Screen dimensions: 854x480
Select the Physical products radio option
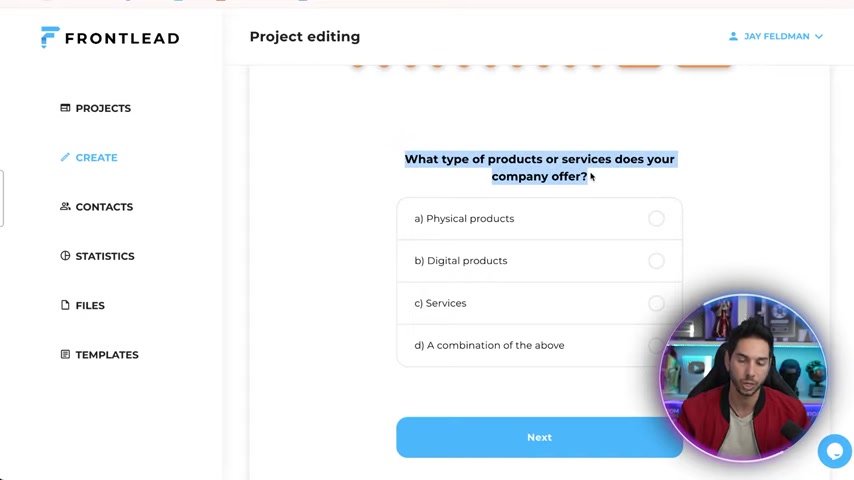[656, 218]
